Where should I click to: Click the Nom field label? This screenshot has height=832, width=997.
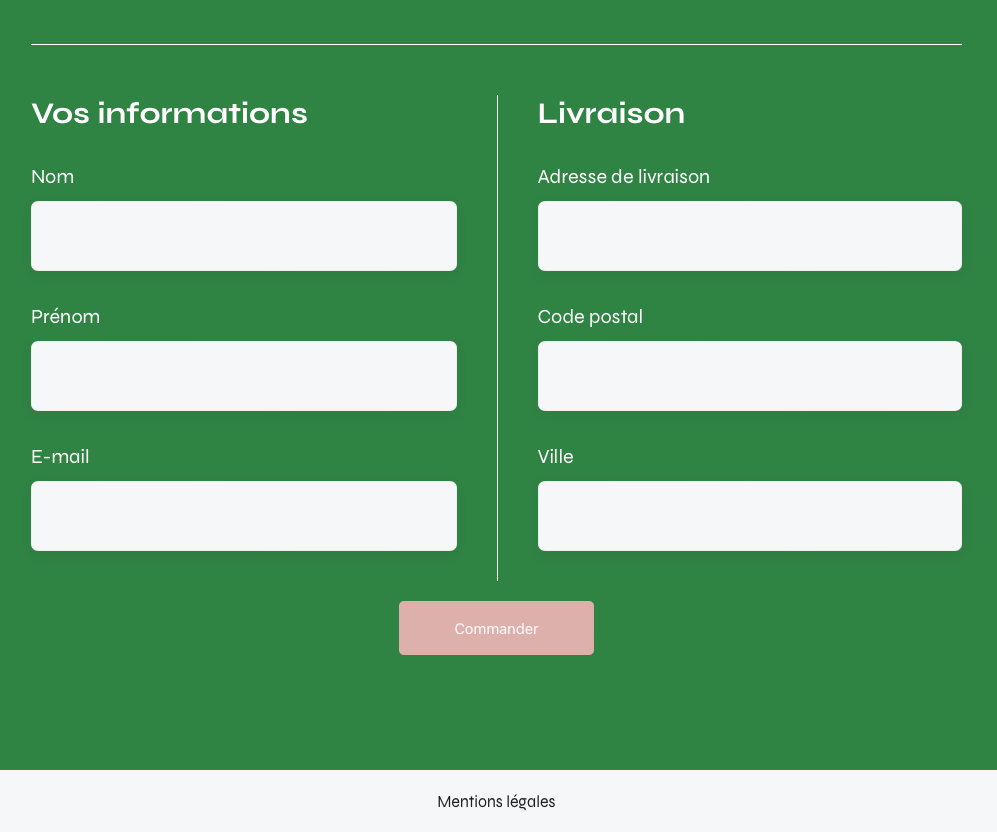click(52, 177)
